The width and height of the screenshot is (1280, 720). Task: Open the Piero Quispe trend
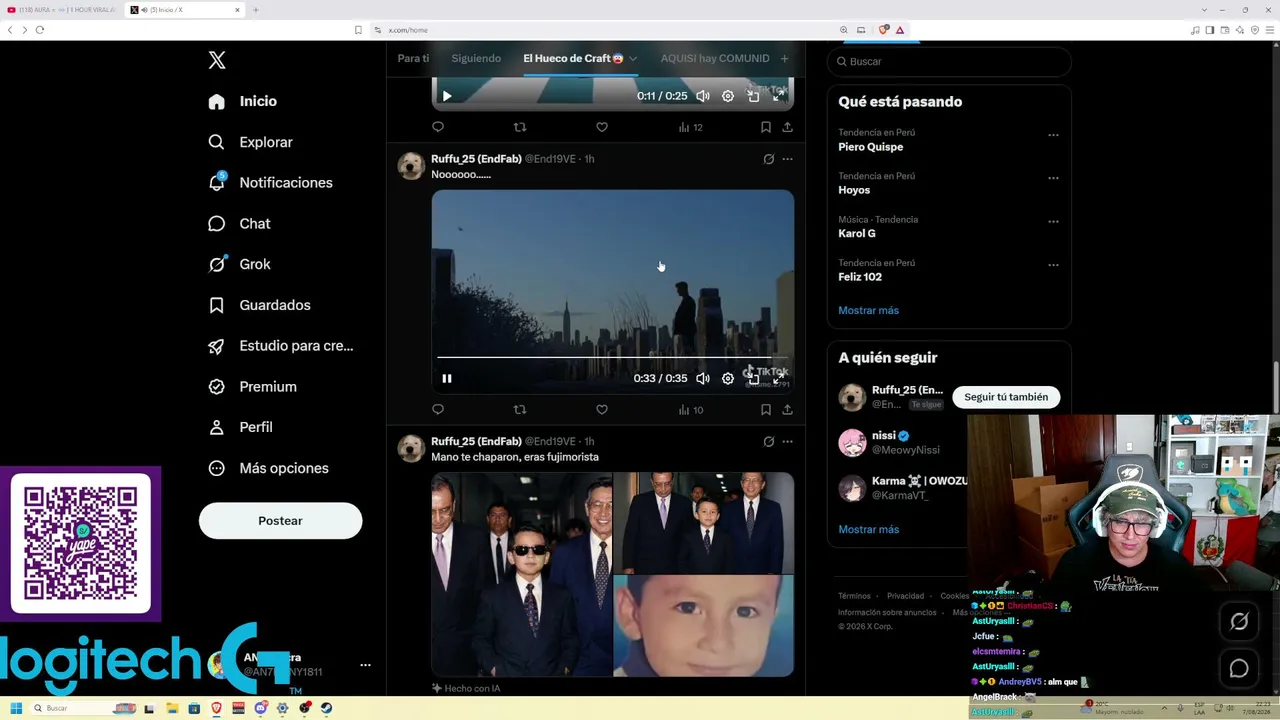[870, 147]
